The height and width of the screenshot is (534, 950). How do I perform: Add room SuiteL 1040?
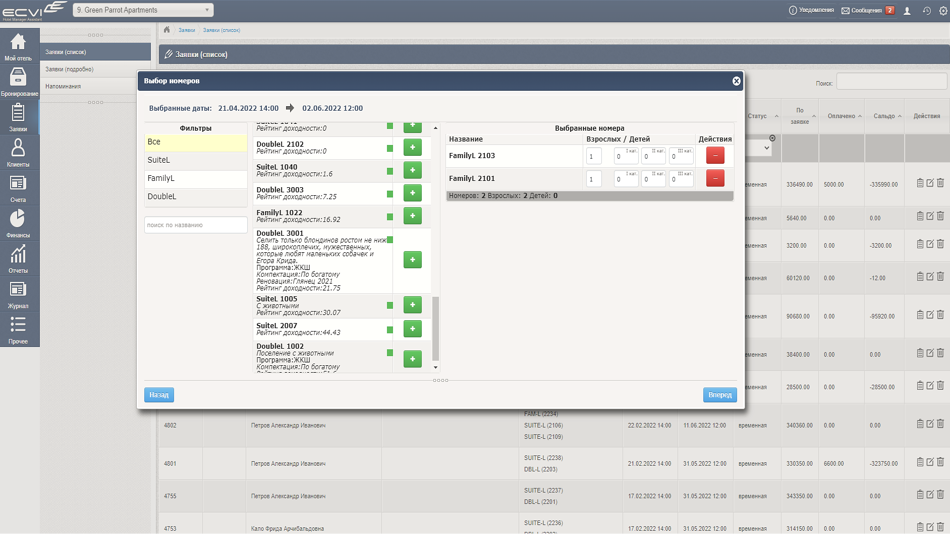(x=413, y=170)
